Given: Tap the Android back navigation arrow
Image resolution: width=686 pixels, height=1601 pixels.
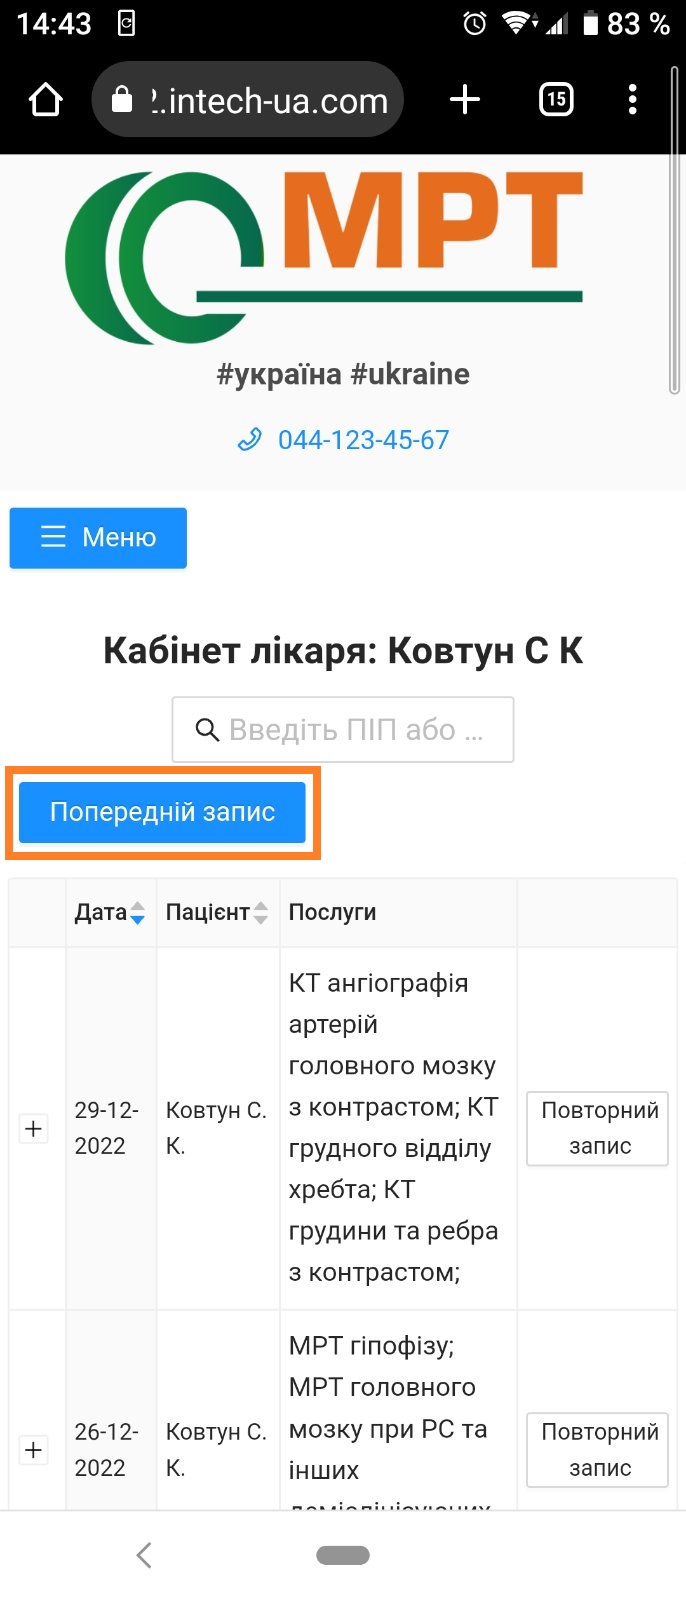Looking at the screenshot, I should 144,1554.
